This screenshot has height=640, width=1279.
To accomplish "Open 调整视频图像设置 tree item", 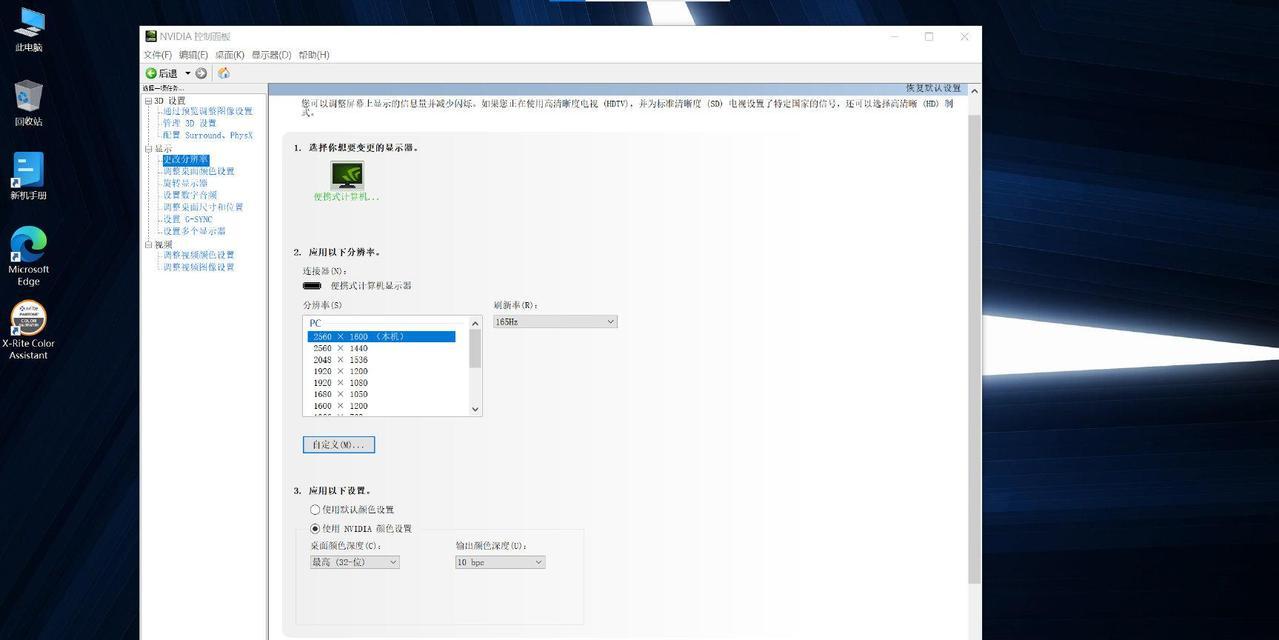I will coord(199,267).
